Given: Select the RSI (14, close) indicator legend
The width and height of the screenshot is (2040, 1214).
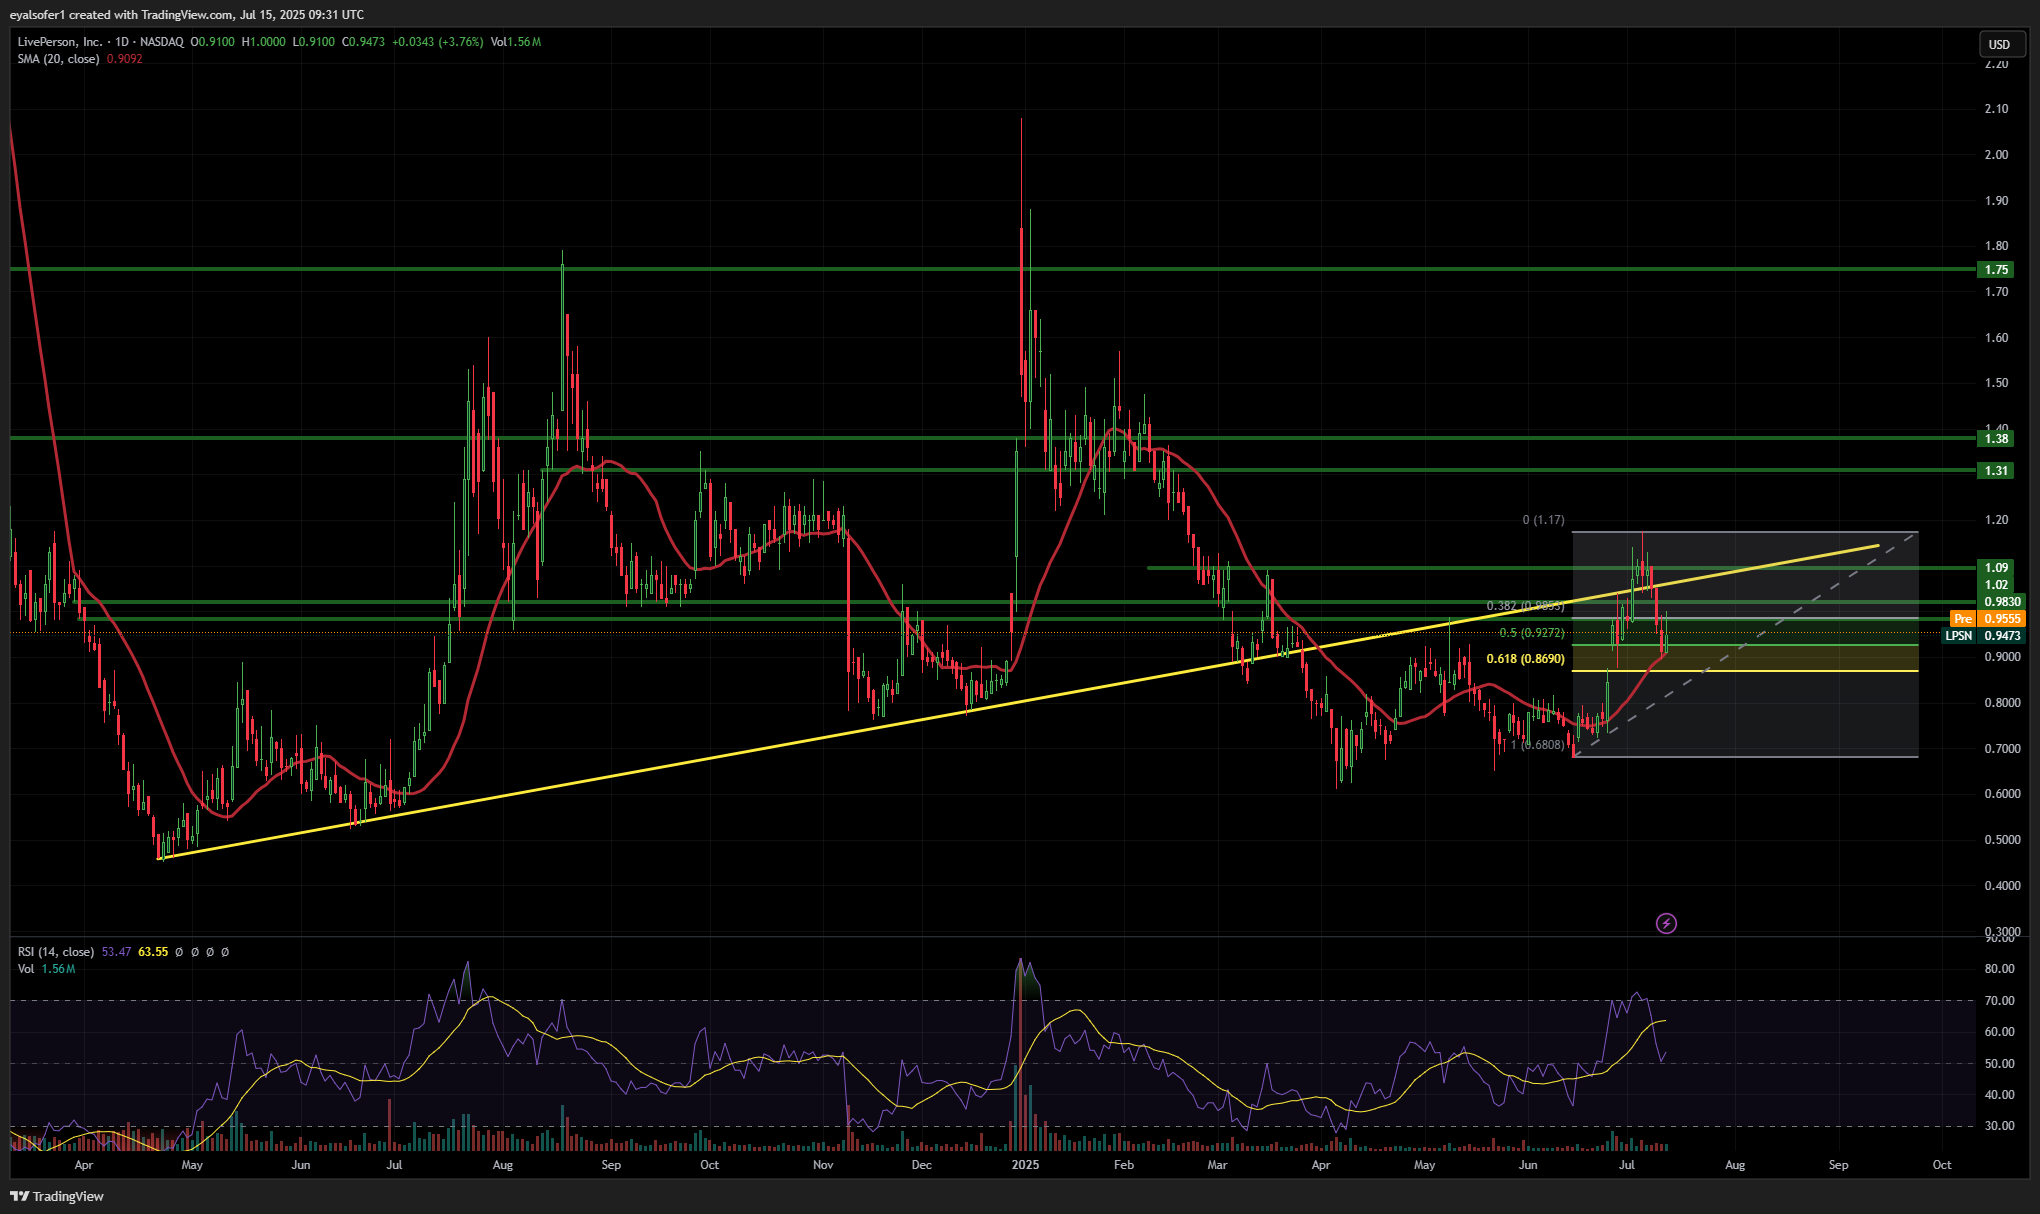Looking at the screenshot, I should coord(56,952).
